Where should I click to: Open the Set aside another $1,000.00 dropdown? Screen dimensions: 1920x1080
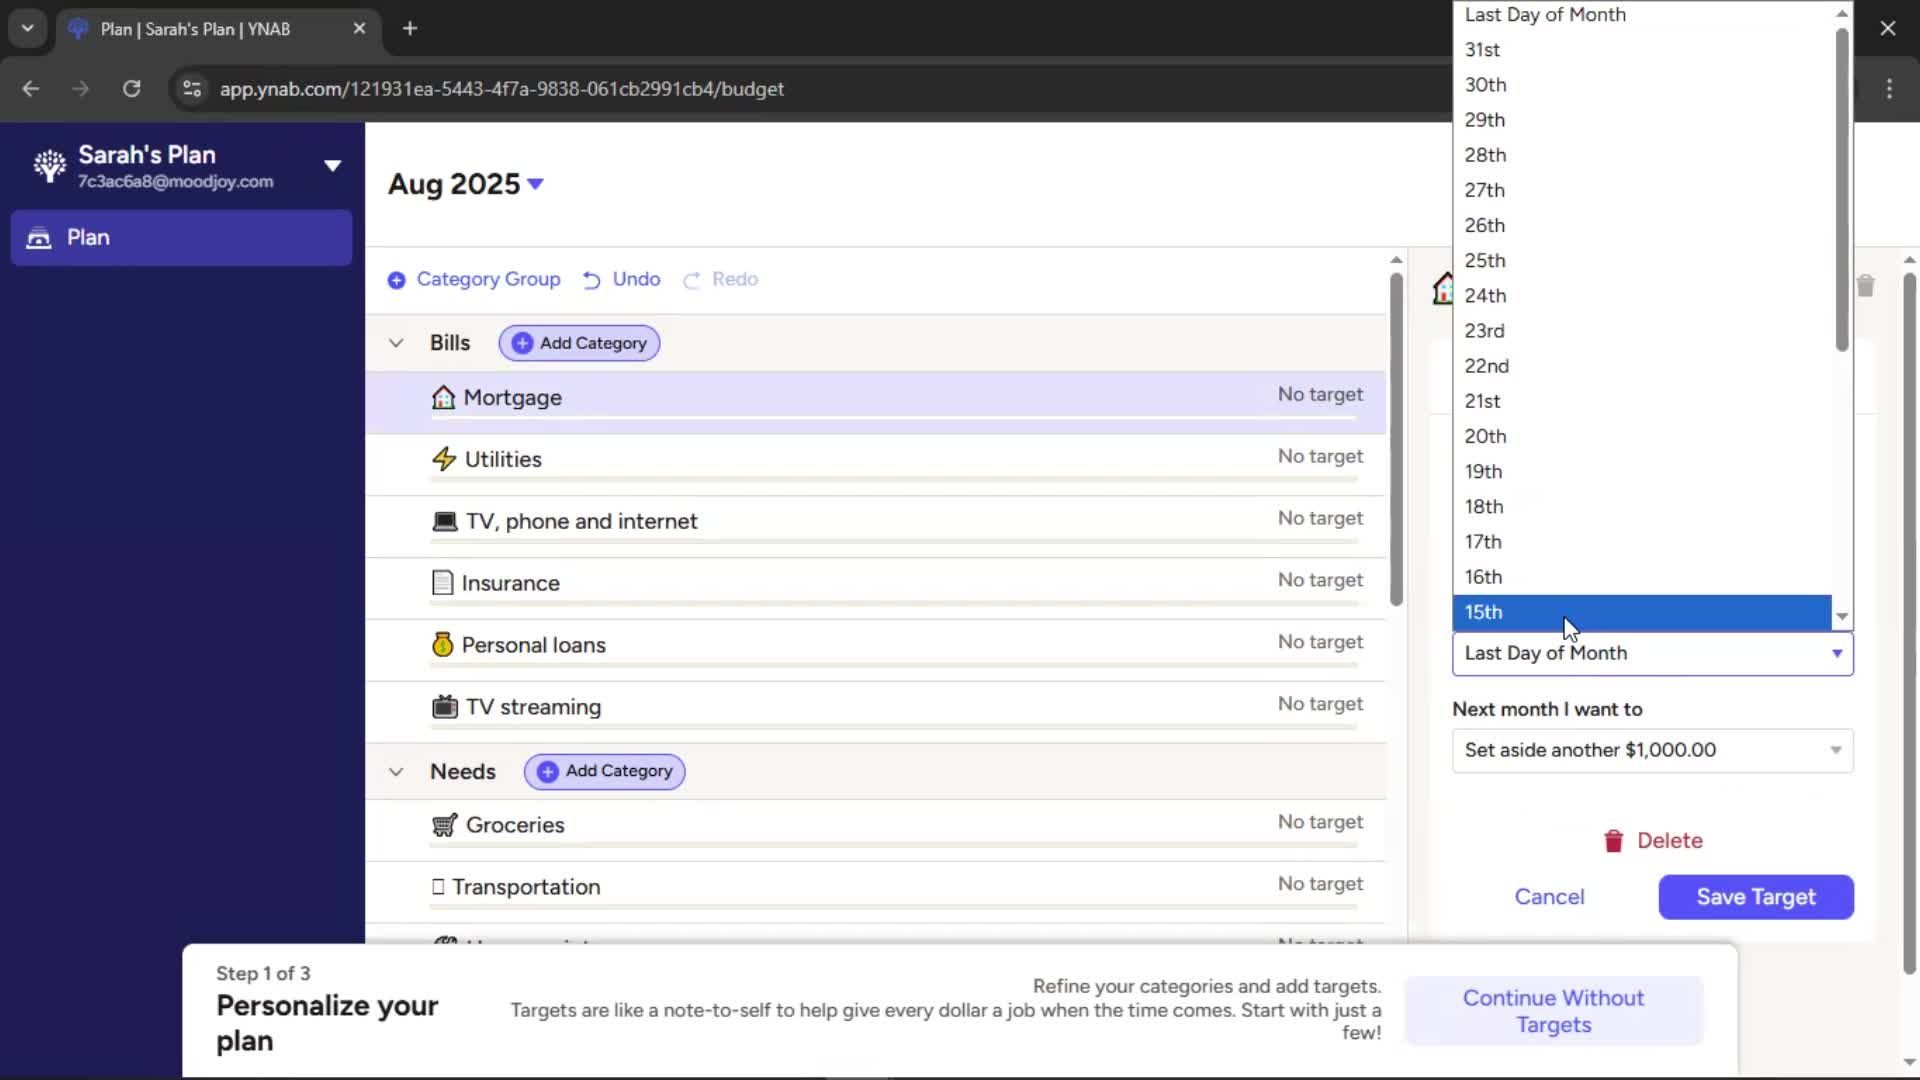click(x=1652, y=751)
